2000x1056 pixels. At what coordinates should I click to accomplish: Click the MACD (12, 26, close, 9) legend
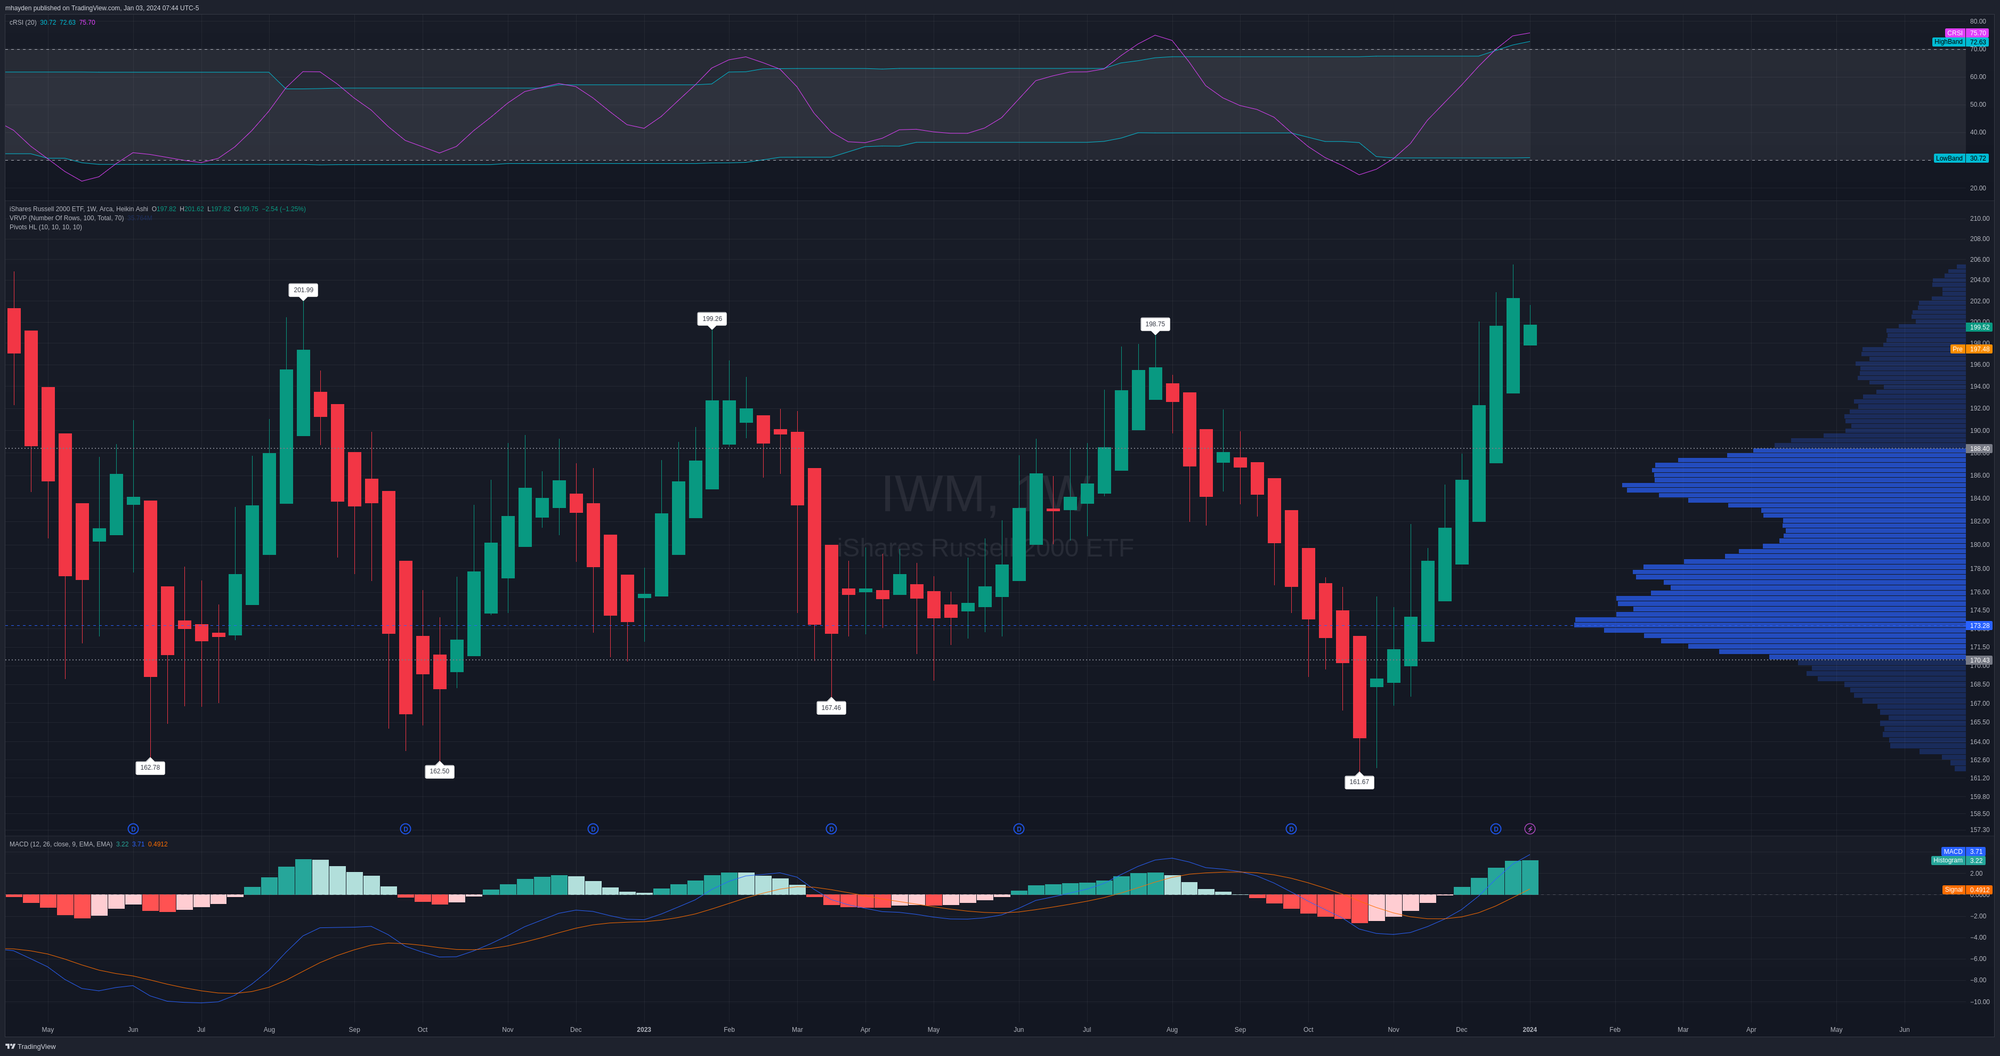tap(61, 844)
